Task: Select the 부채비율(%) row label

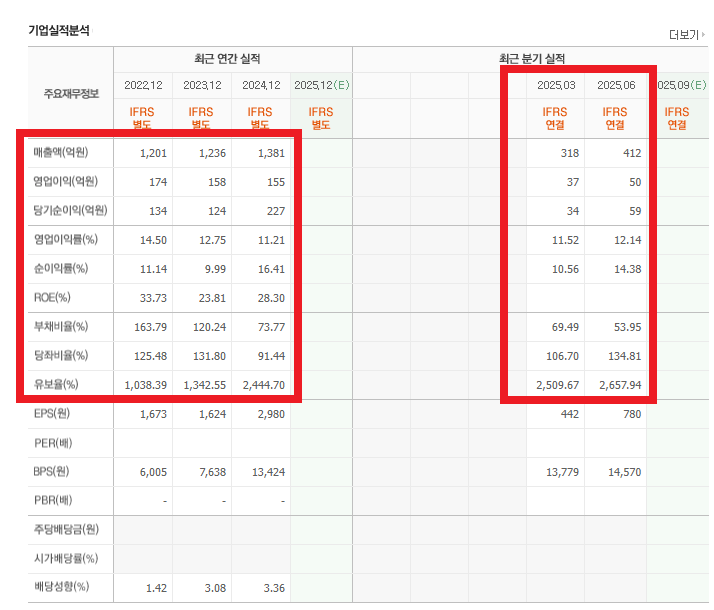Action: tap(61, 327)
